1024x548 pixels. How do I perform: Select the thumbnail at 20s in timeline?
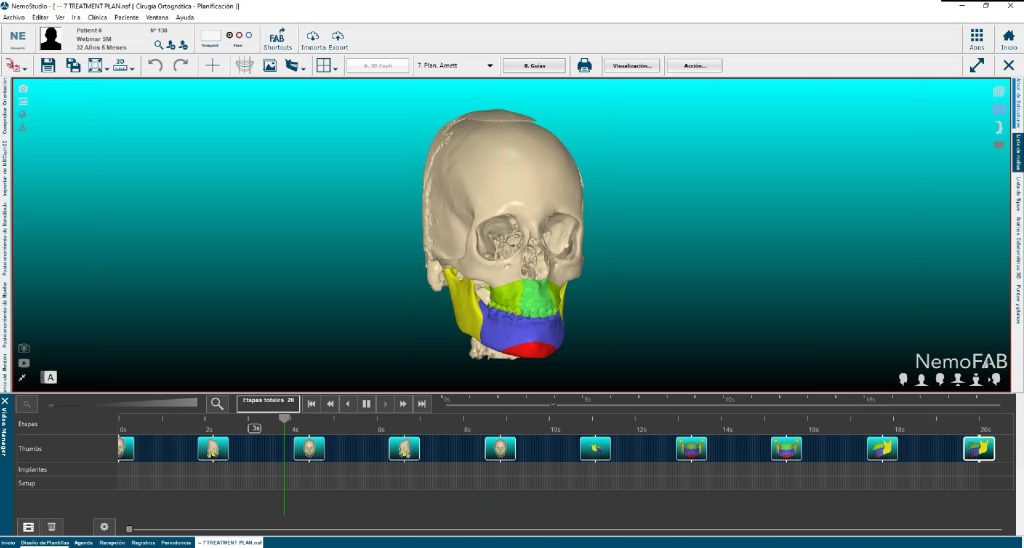979,449
